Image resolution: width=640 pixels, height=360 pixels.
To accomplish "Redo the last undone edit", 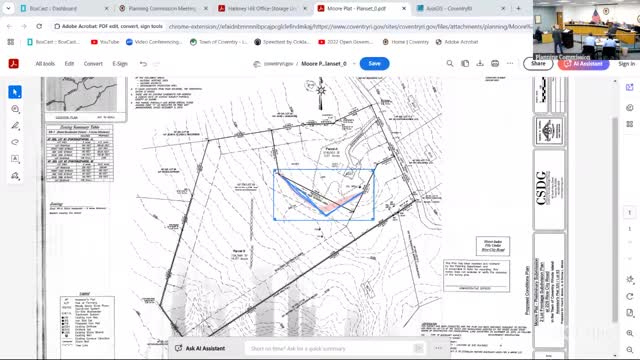I will [156, 64].
